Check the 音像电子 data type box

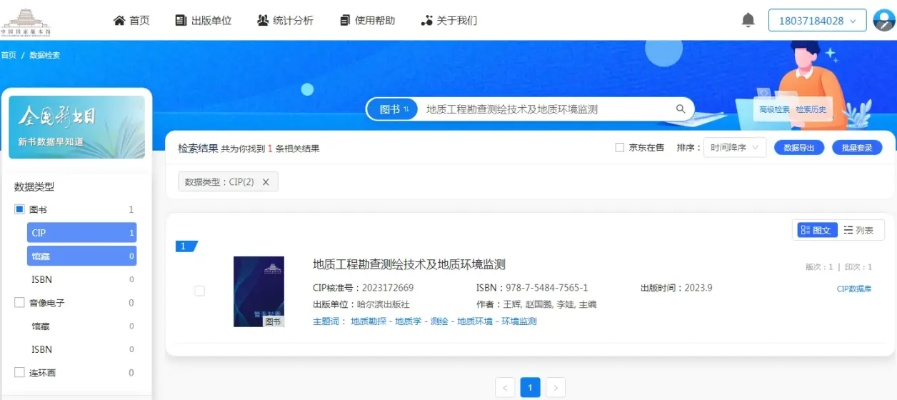point(19,302)
